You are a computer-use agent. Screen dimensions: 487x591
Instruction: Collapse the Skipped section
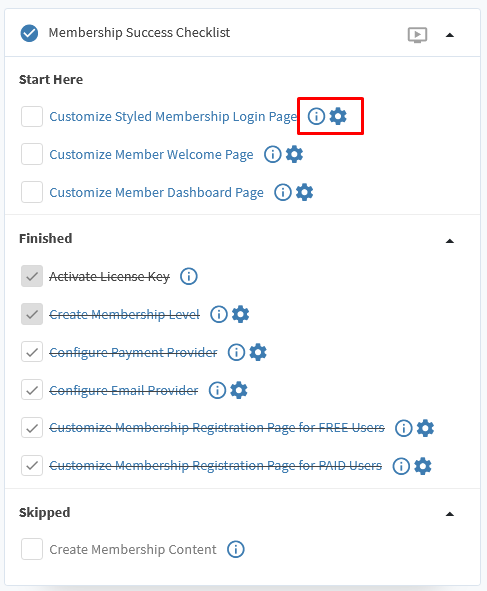pos(450,514)
